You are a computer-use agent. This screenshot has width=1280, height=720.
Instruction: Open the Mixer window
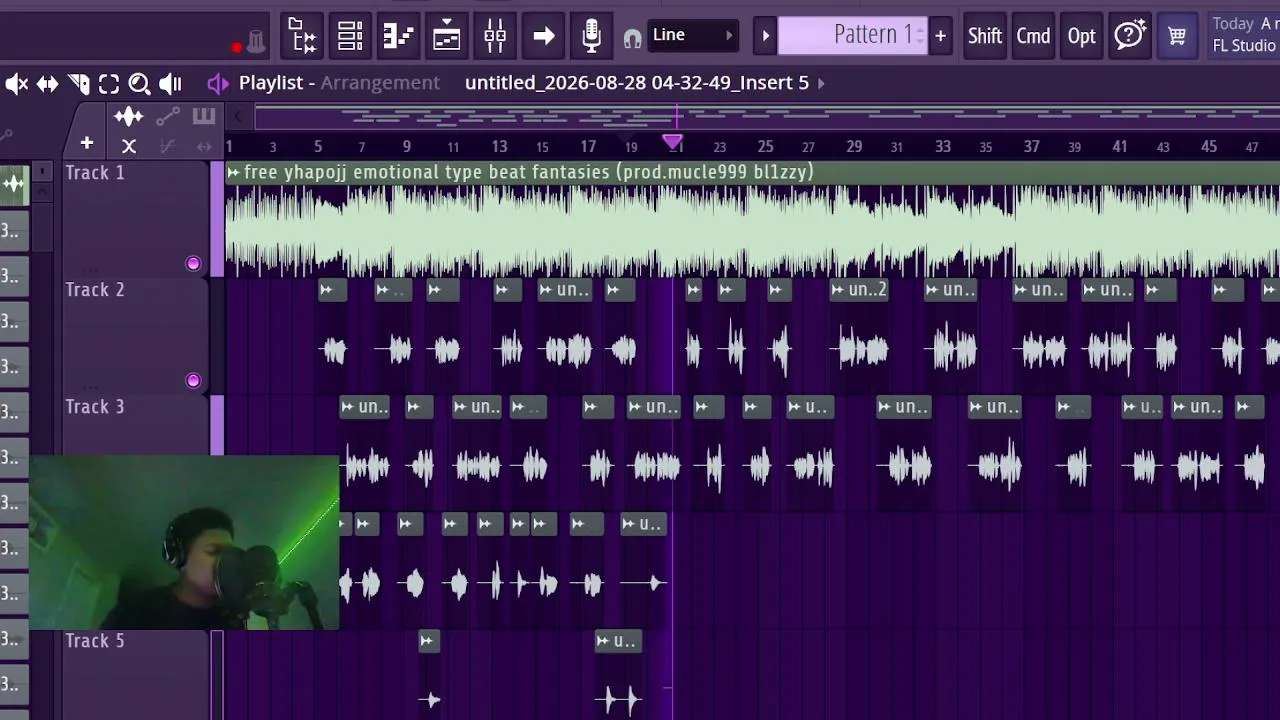[x=495, y=37]
